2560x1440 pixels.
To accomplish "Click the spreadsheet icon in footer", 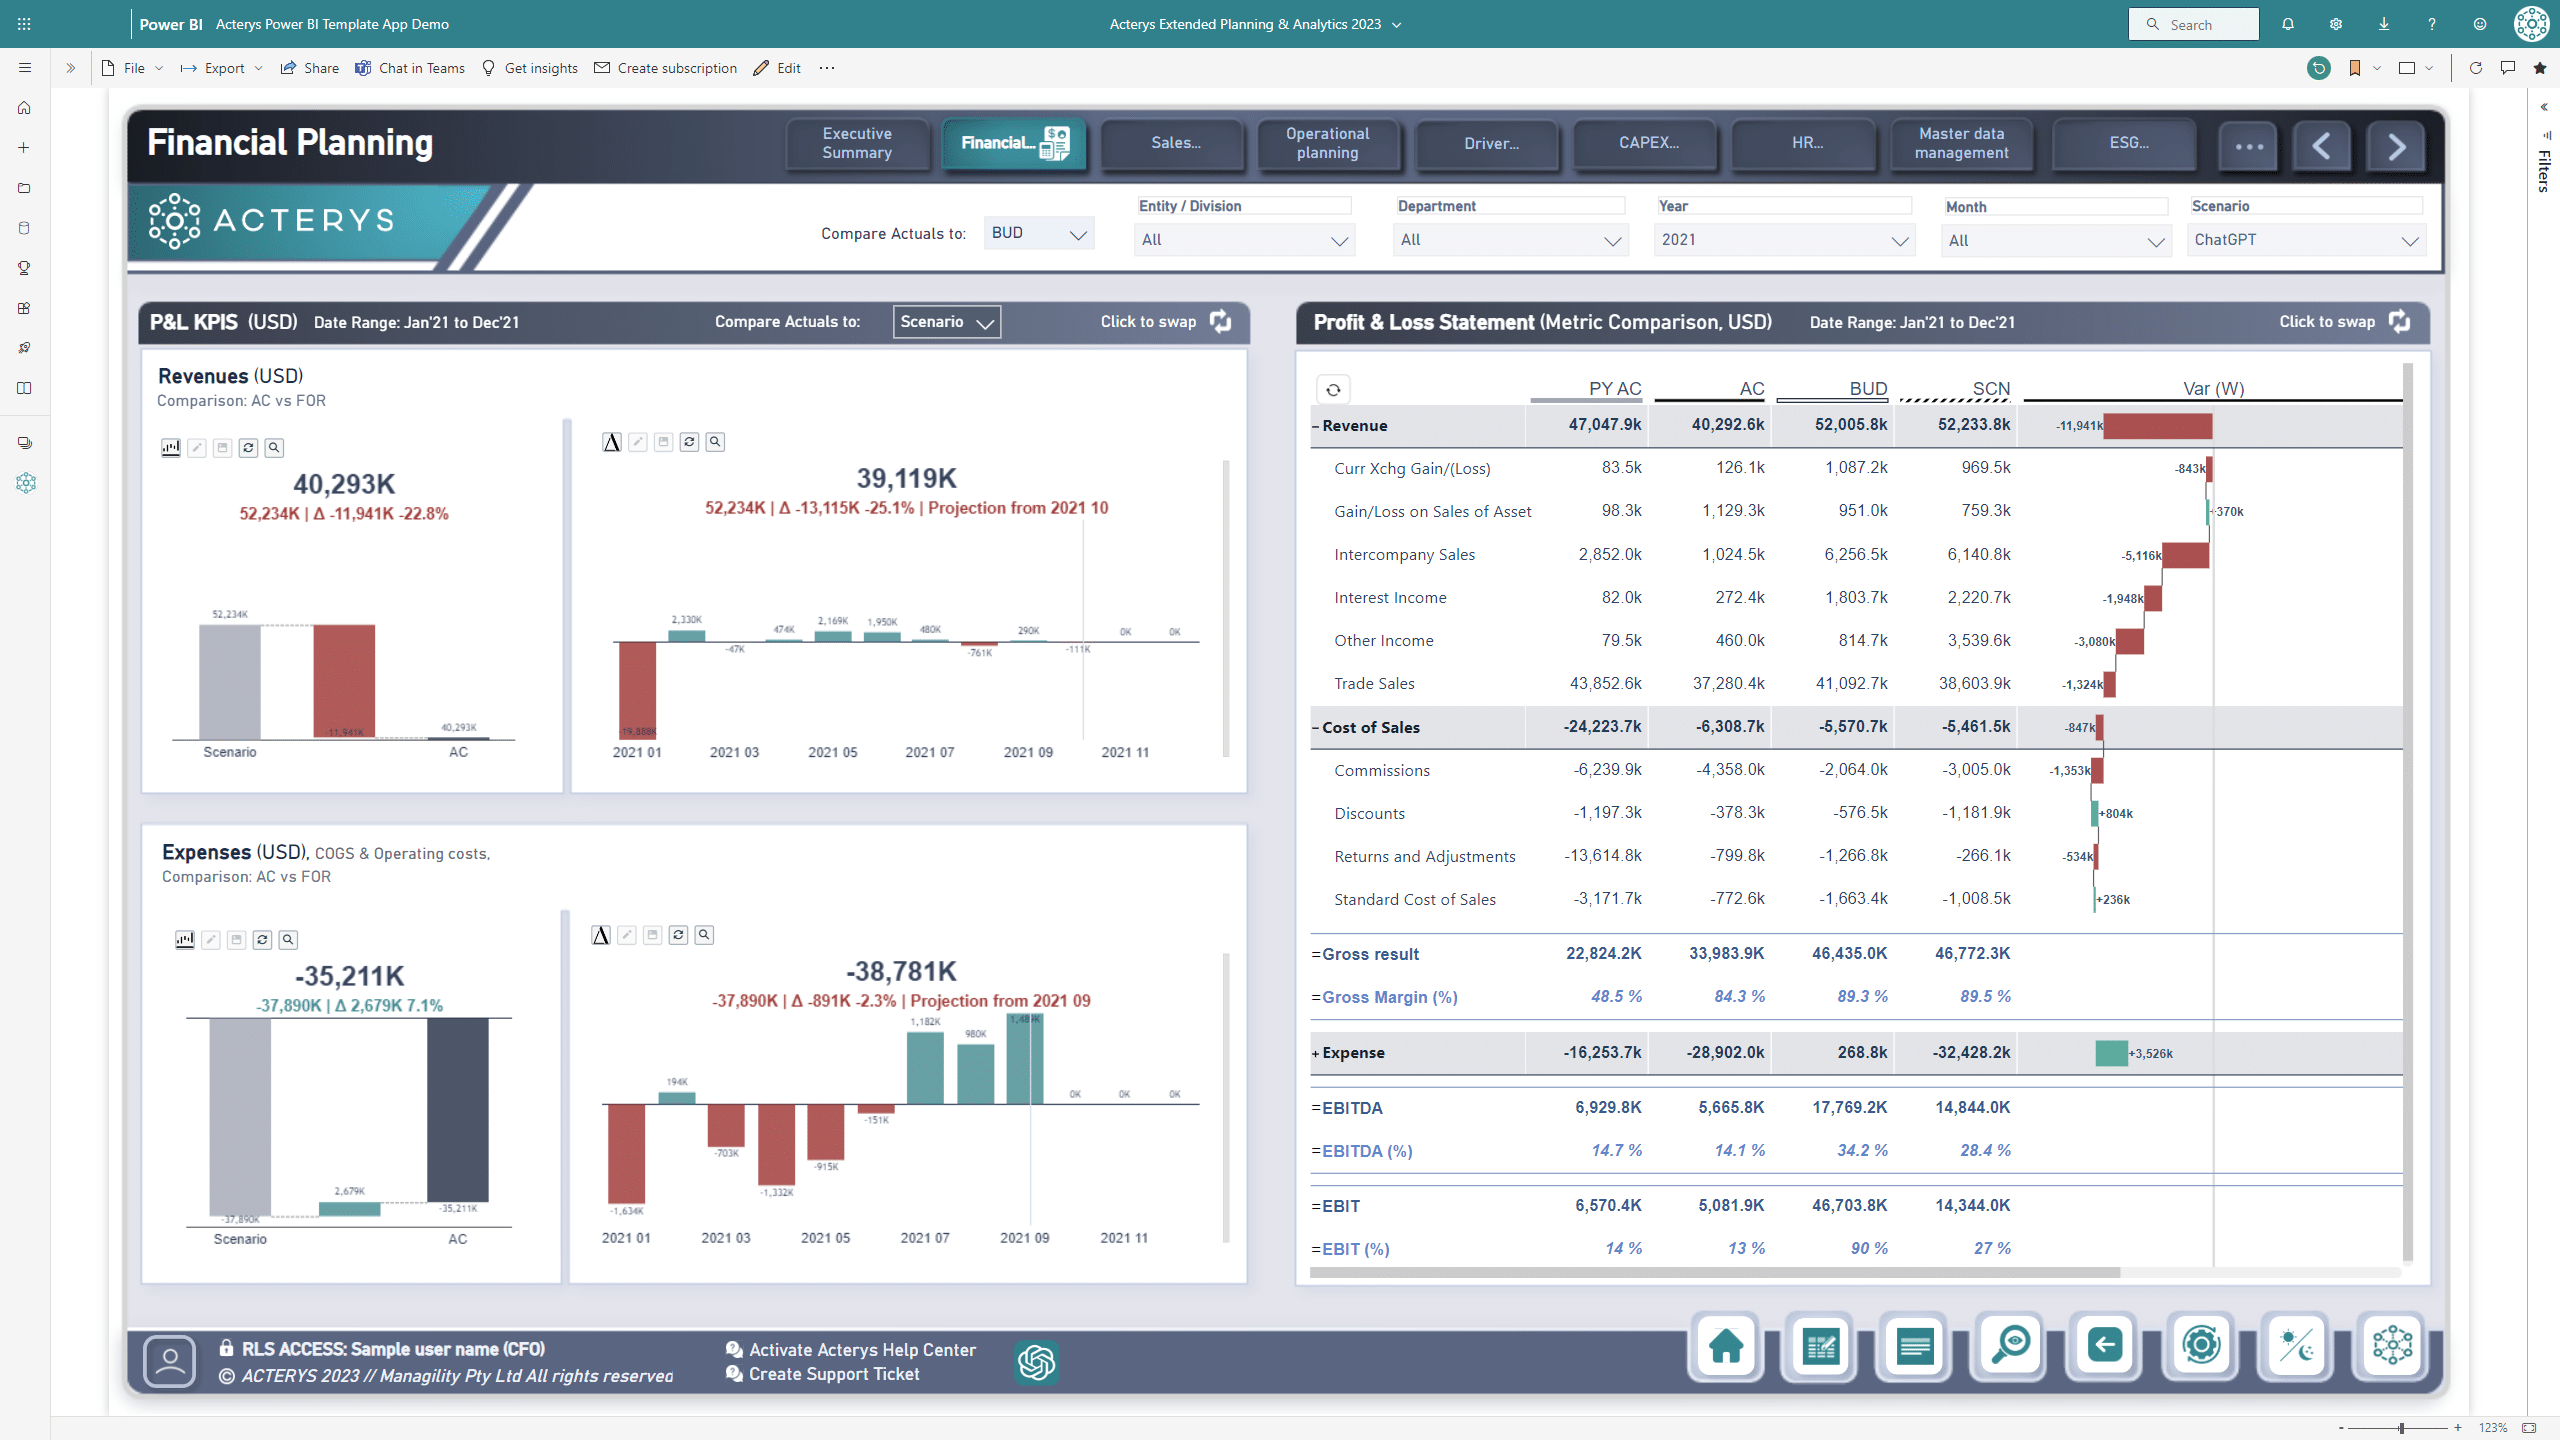I will (x=1821, y=1346).
